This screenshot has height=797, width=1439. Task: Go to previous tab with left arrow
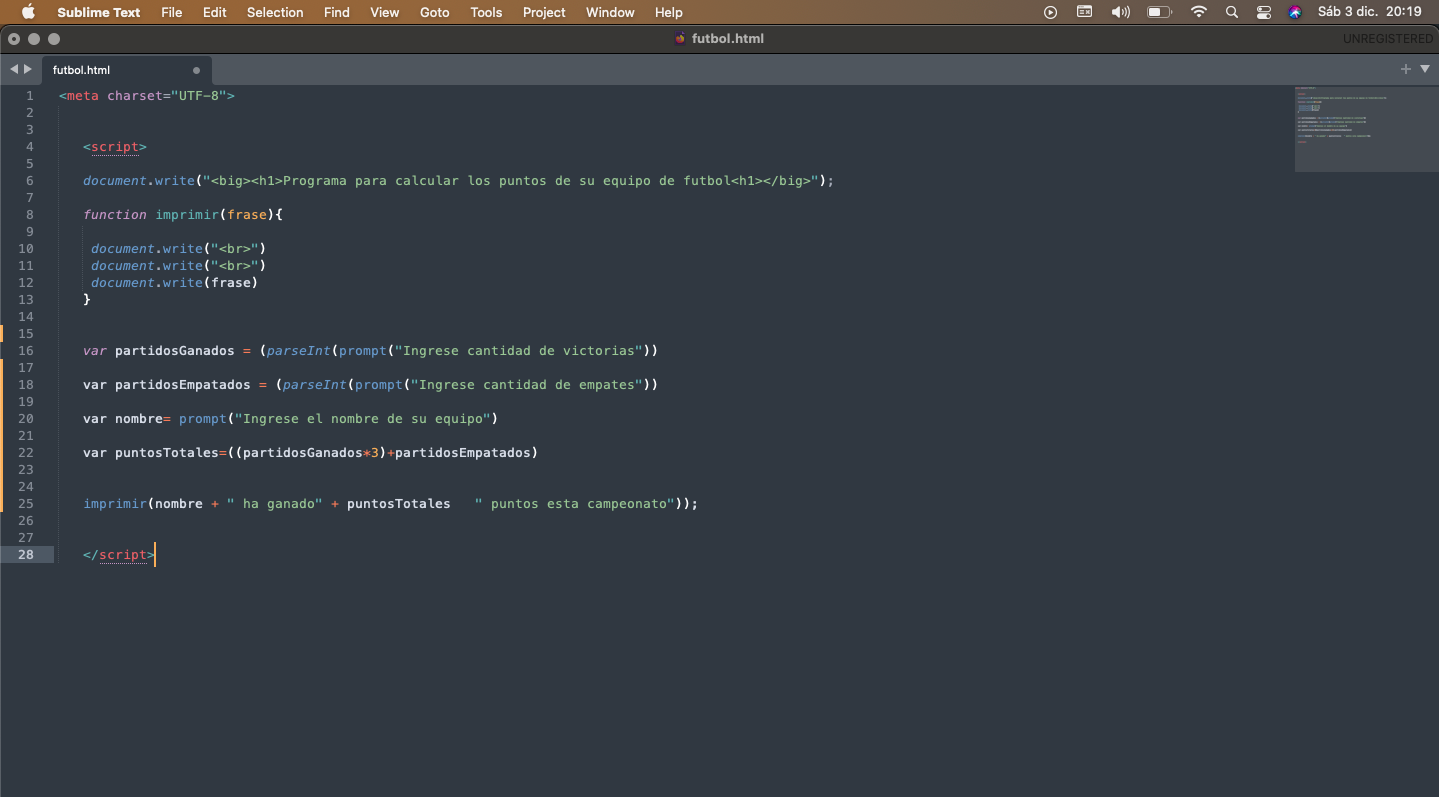(x=14, y=69)
